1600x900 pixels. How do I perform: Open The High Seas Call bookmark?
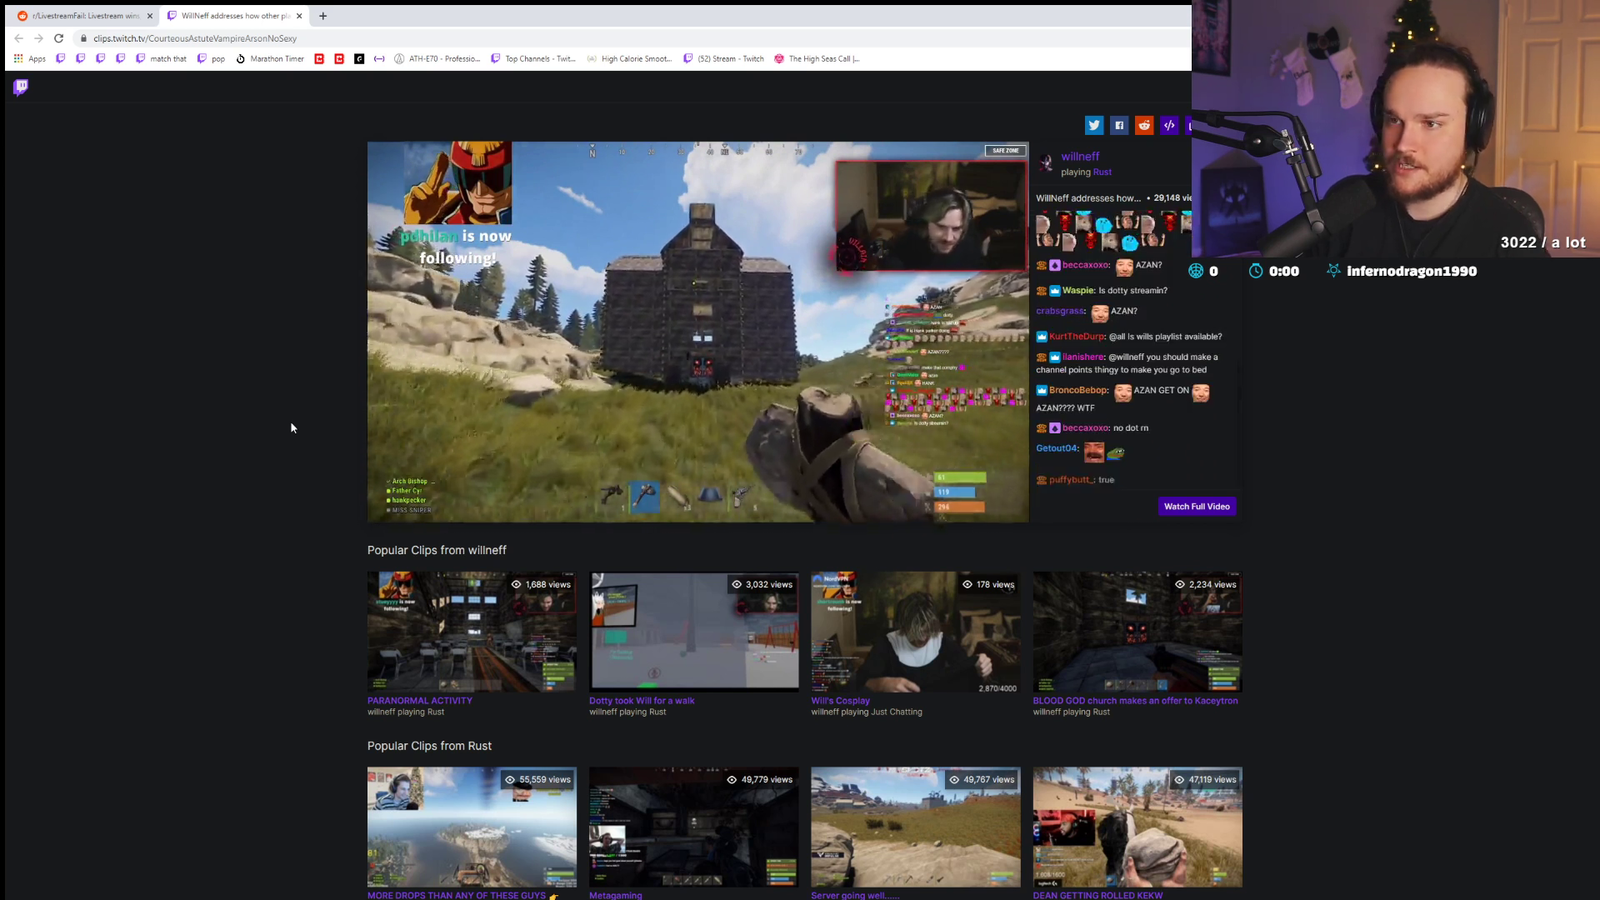817,59
